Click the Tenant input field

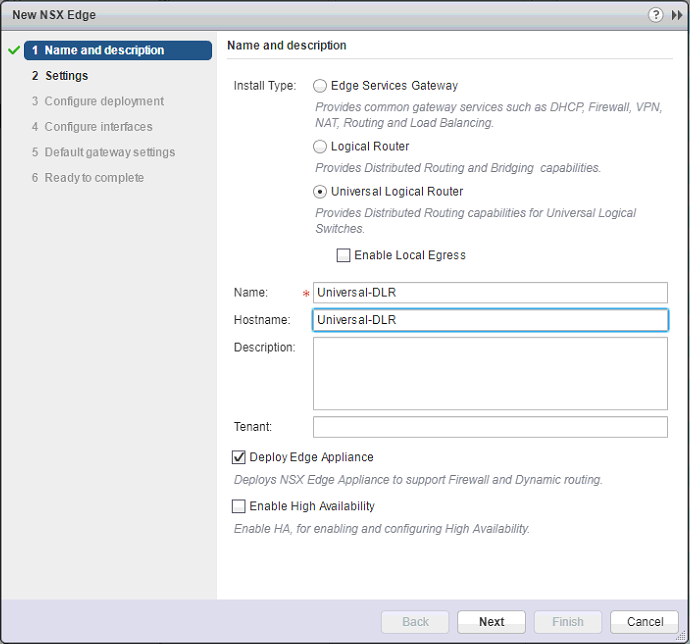tap(490, 427)
